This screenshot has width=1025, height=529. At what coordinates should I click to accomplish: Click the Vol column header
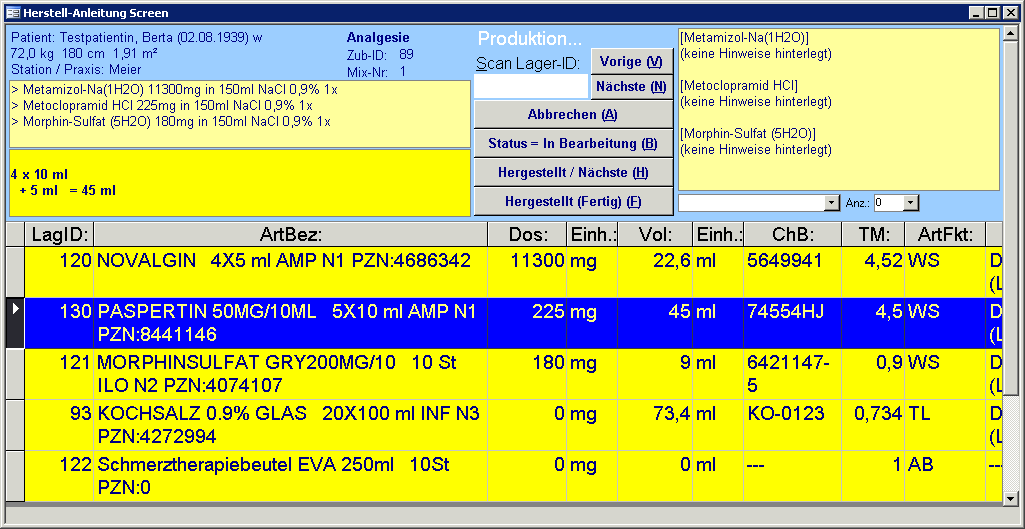coord(656,234)
